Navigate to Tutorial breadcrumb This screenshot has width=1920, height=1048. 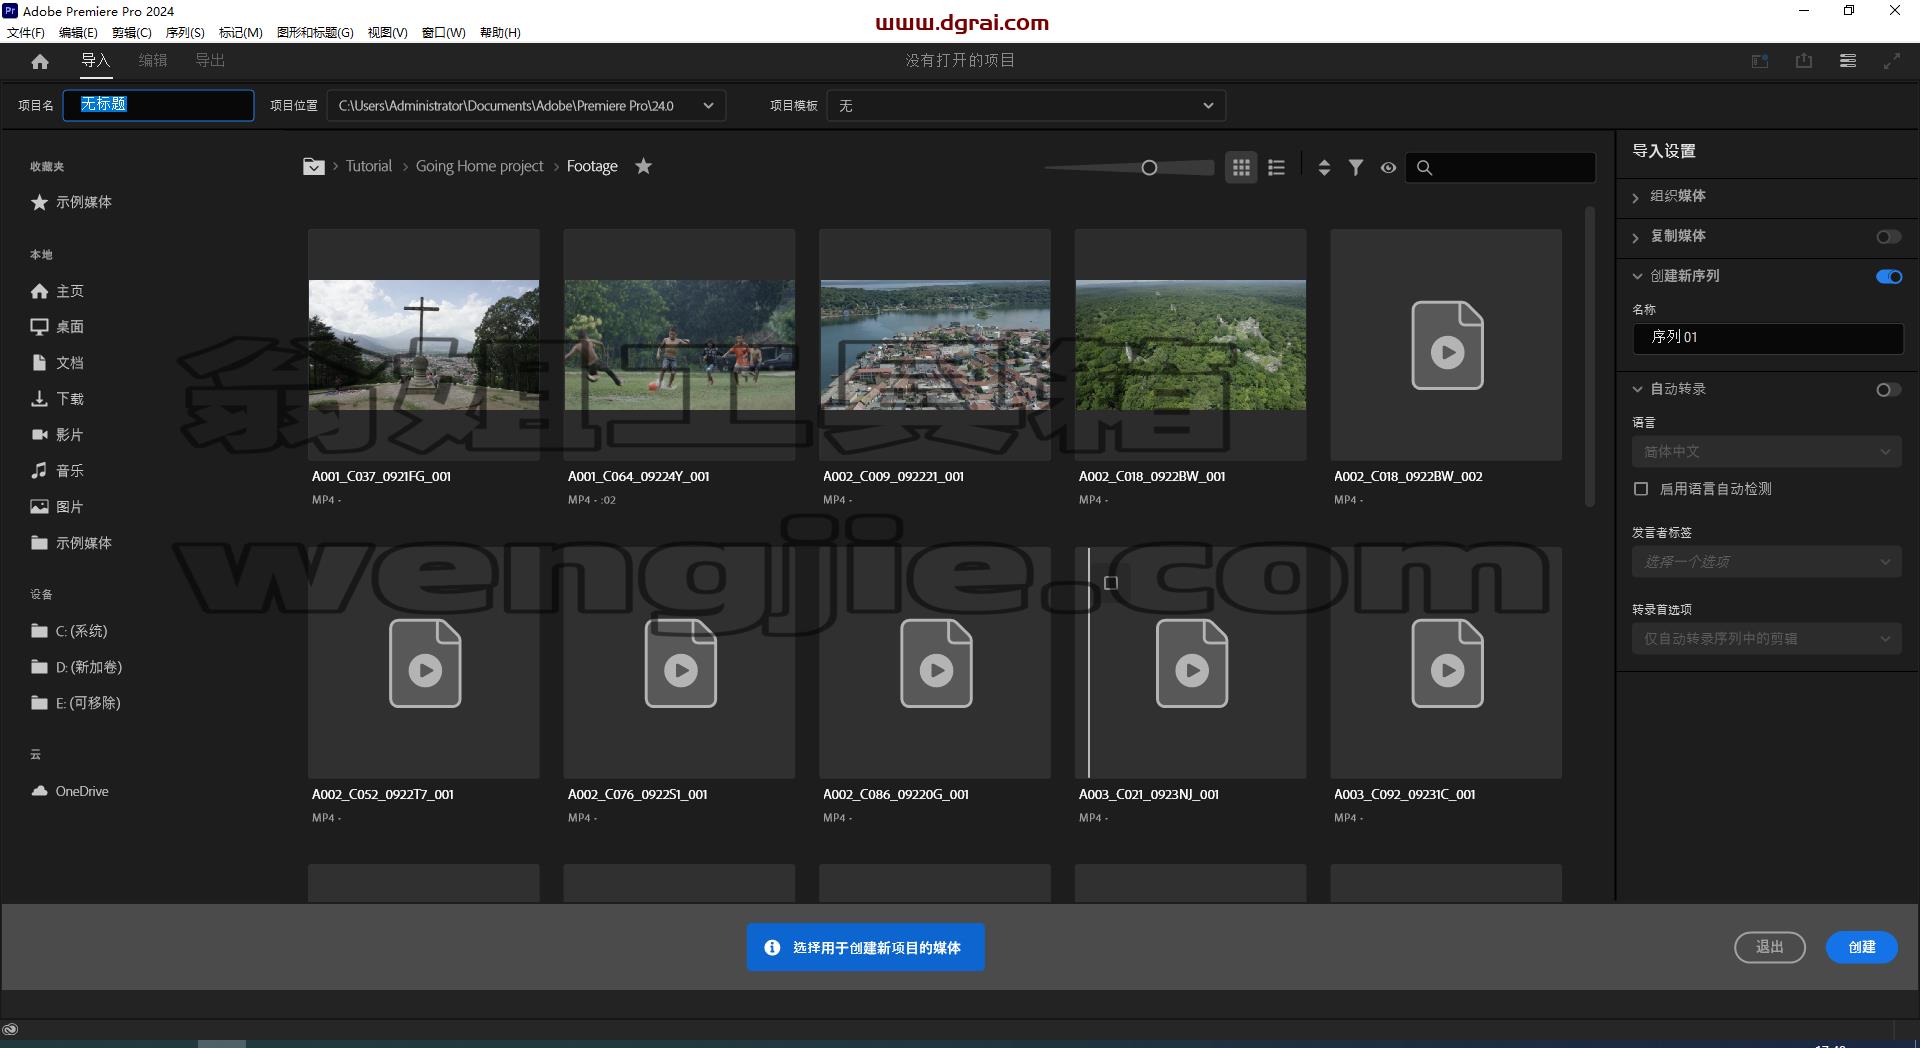(x=369, y=166)
